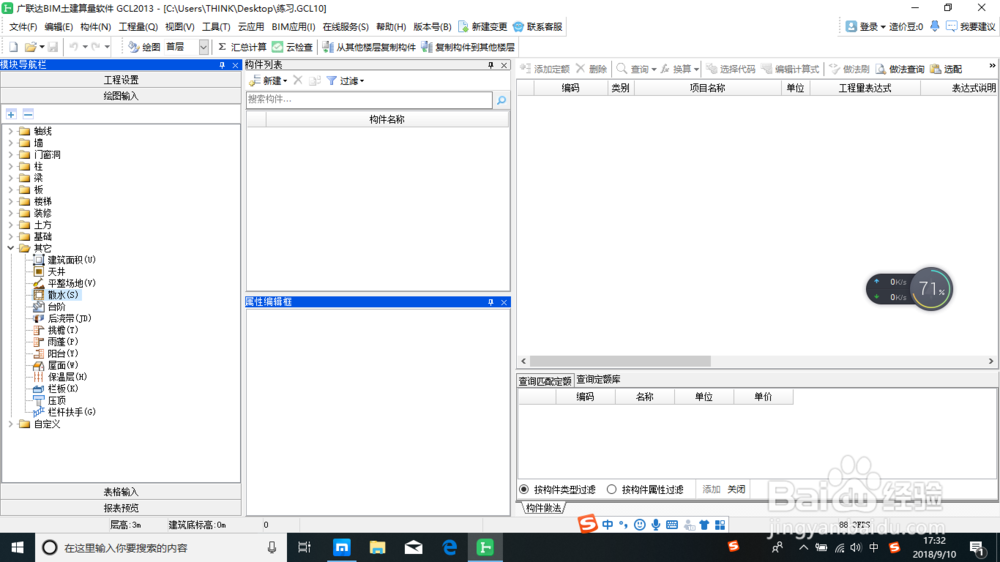
Task: Open the 在线服务(S) menu
Action: pos(345,27)
